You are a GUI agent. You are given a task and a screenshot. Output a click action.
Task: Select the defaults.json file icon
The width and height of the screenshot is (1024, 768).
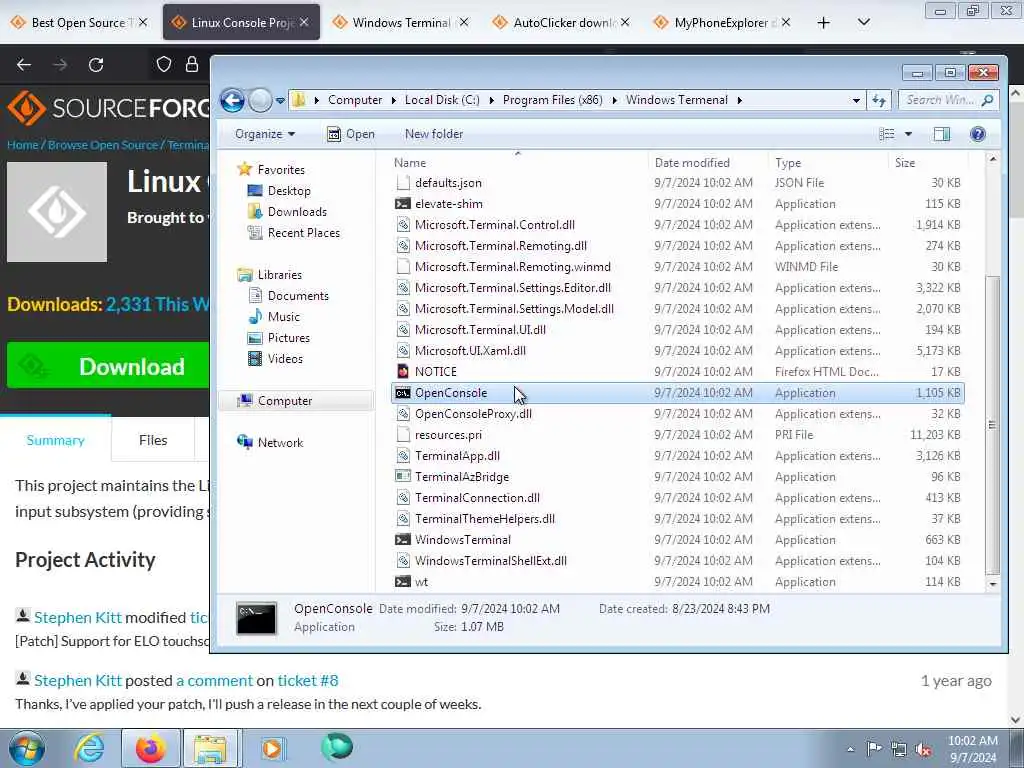(x=403, y=183)
